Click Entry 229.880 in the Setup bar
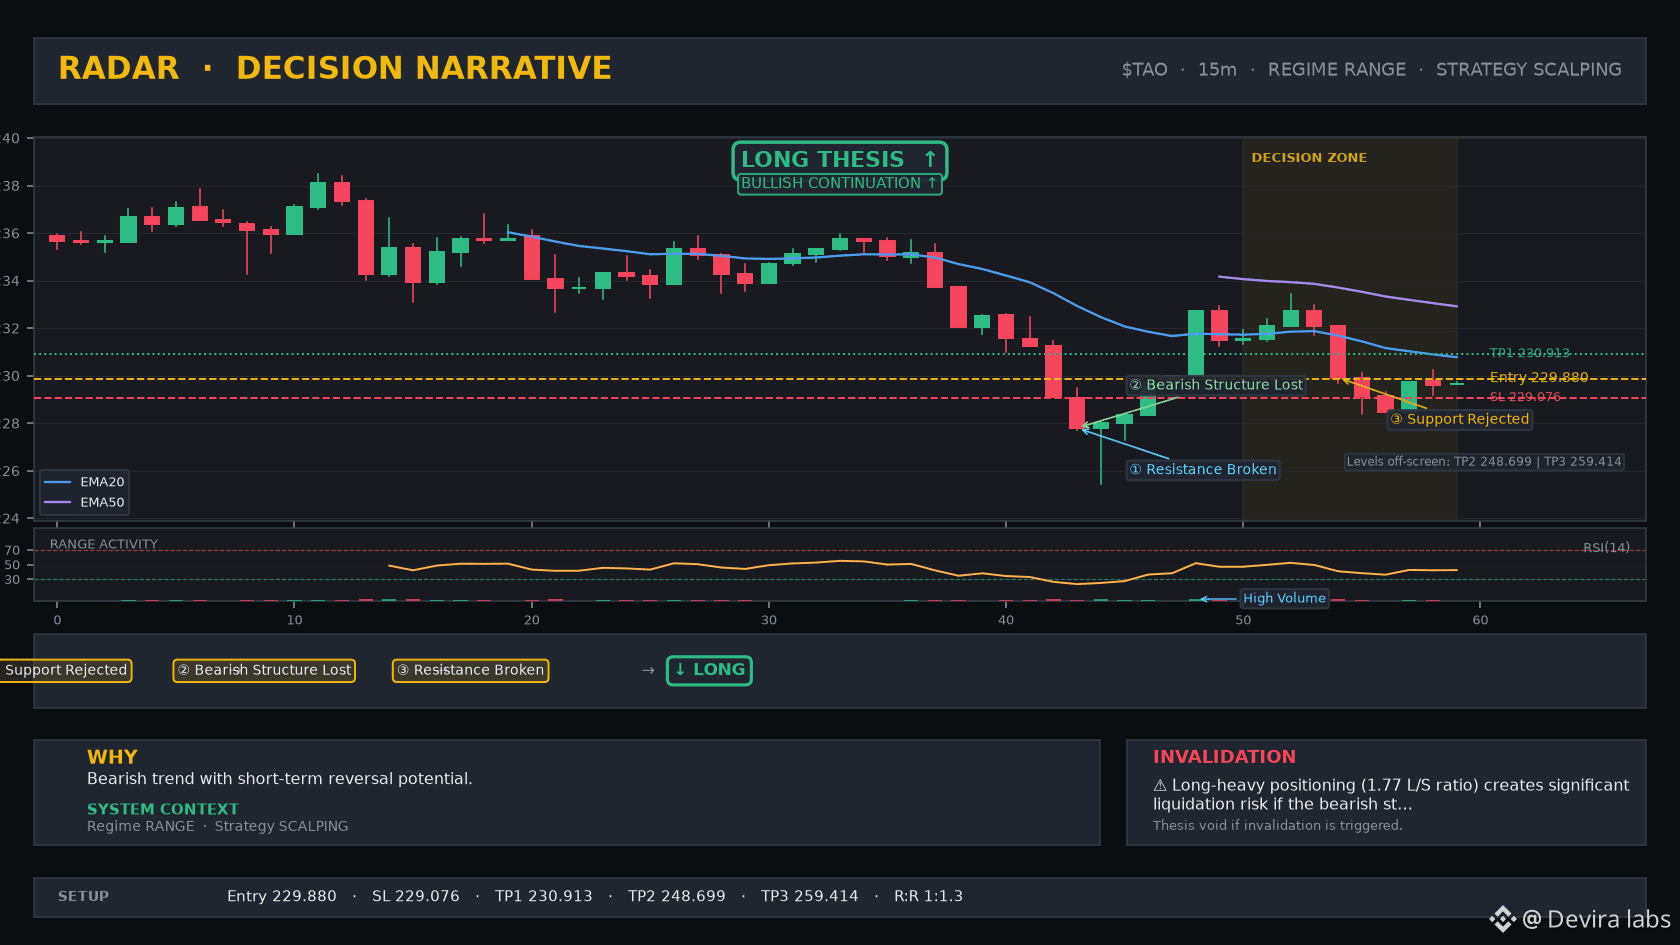 pos(281,896)
